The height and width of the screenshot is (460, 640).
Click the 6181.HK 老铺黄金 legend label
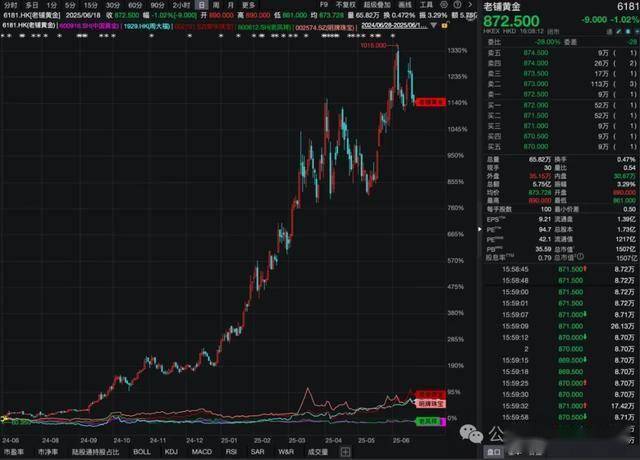[29, 26]
